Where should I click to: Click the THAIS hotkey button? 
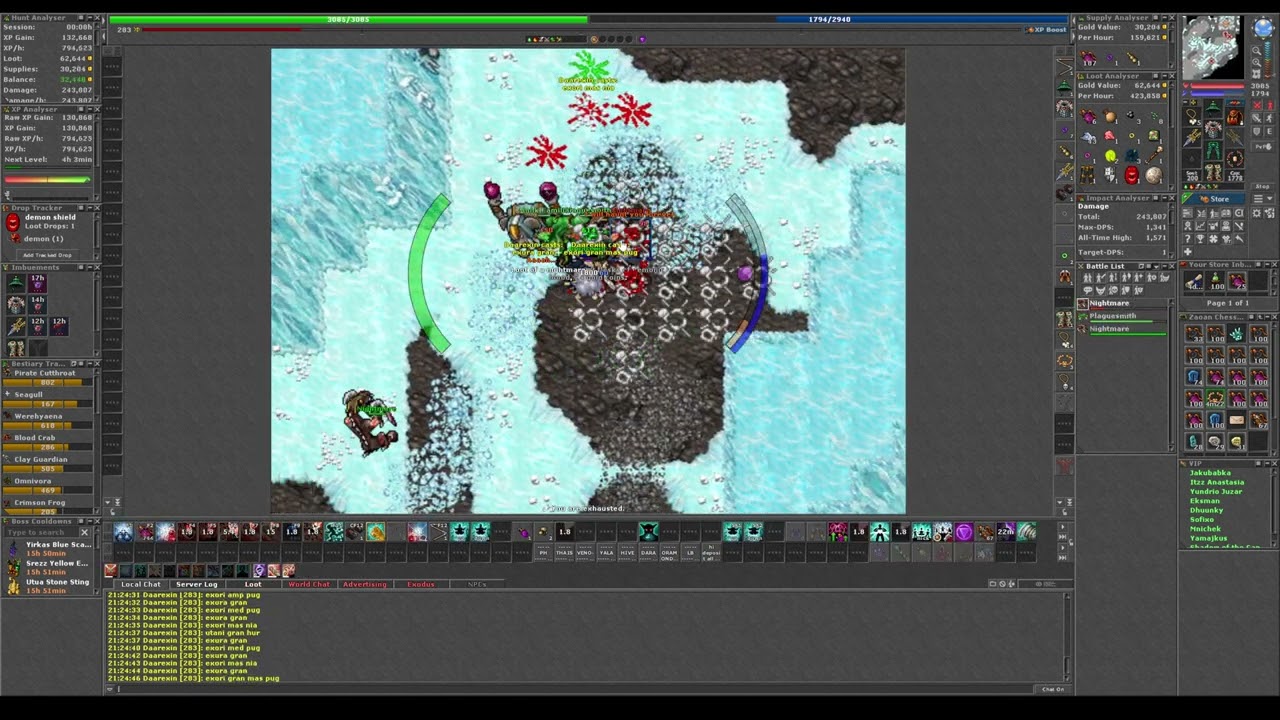(564, 552)
